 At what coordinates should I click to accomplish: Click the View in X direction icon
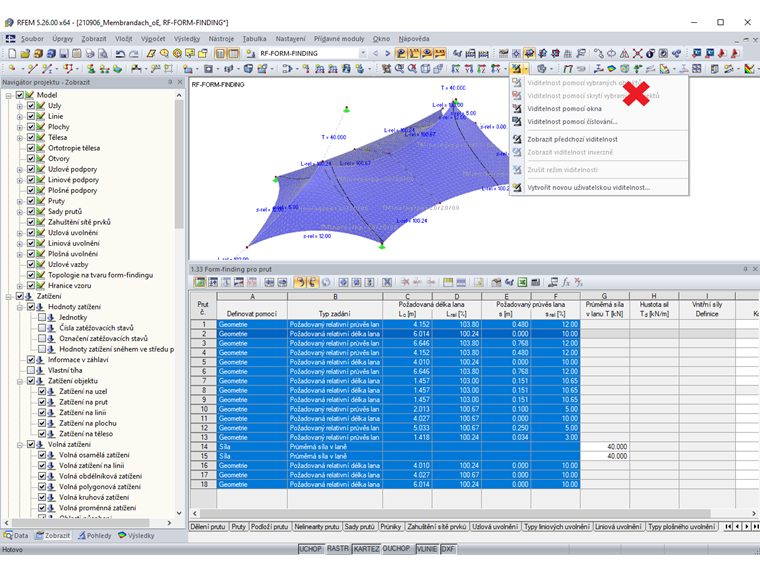pos(456,69)
